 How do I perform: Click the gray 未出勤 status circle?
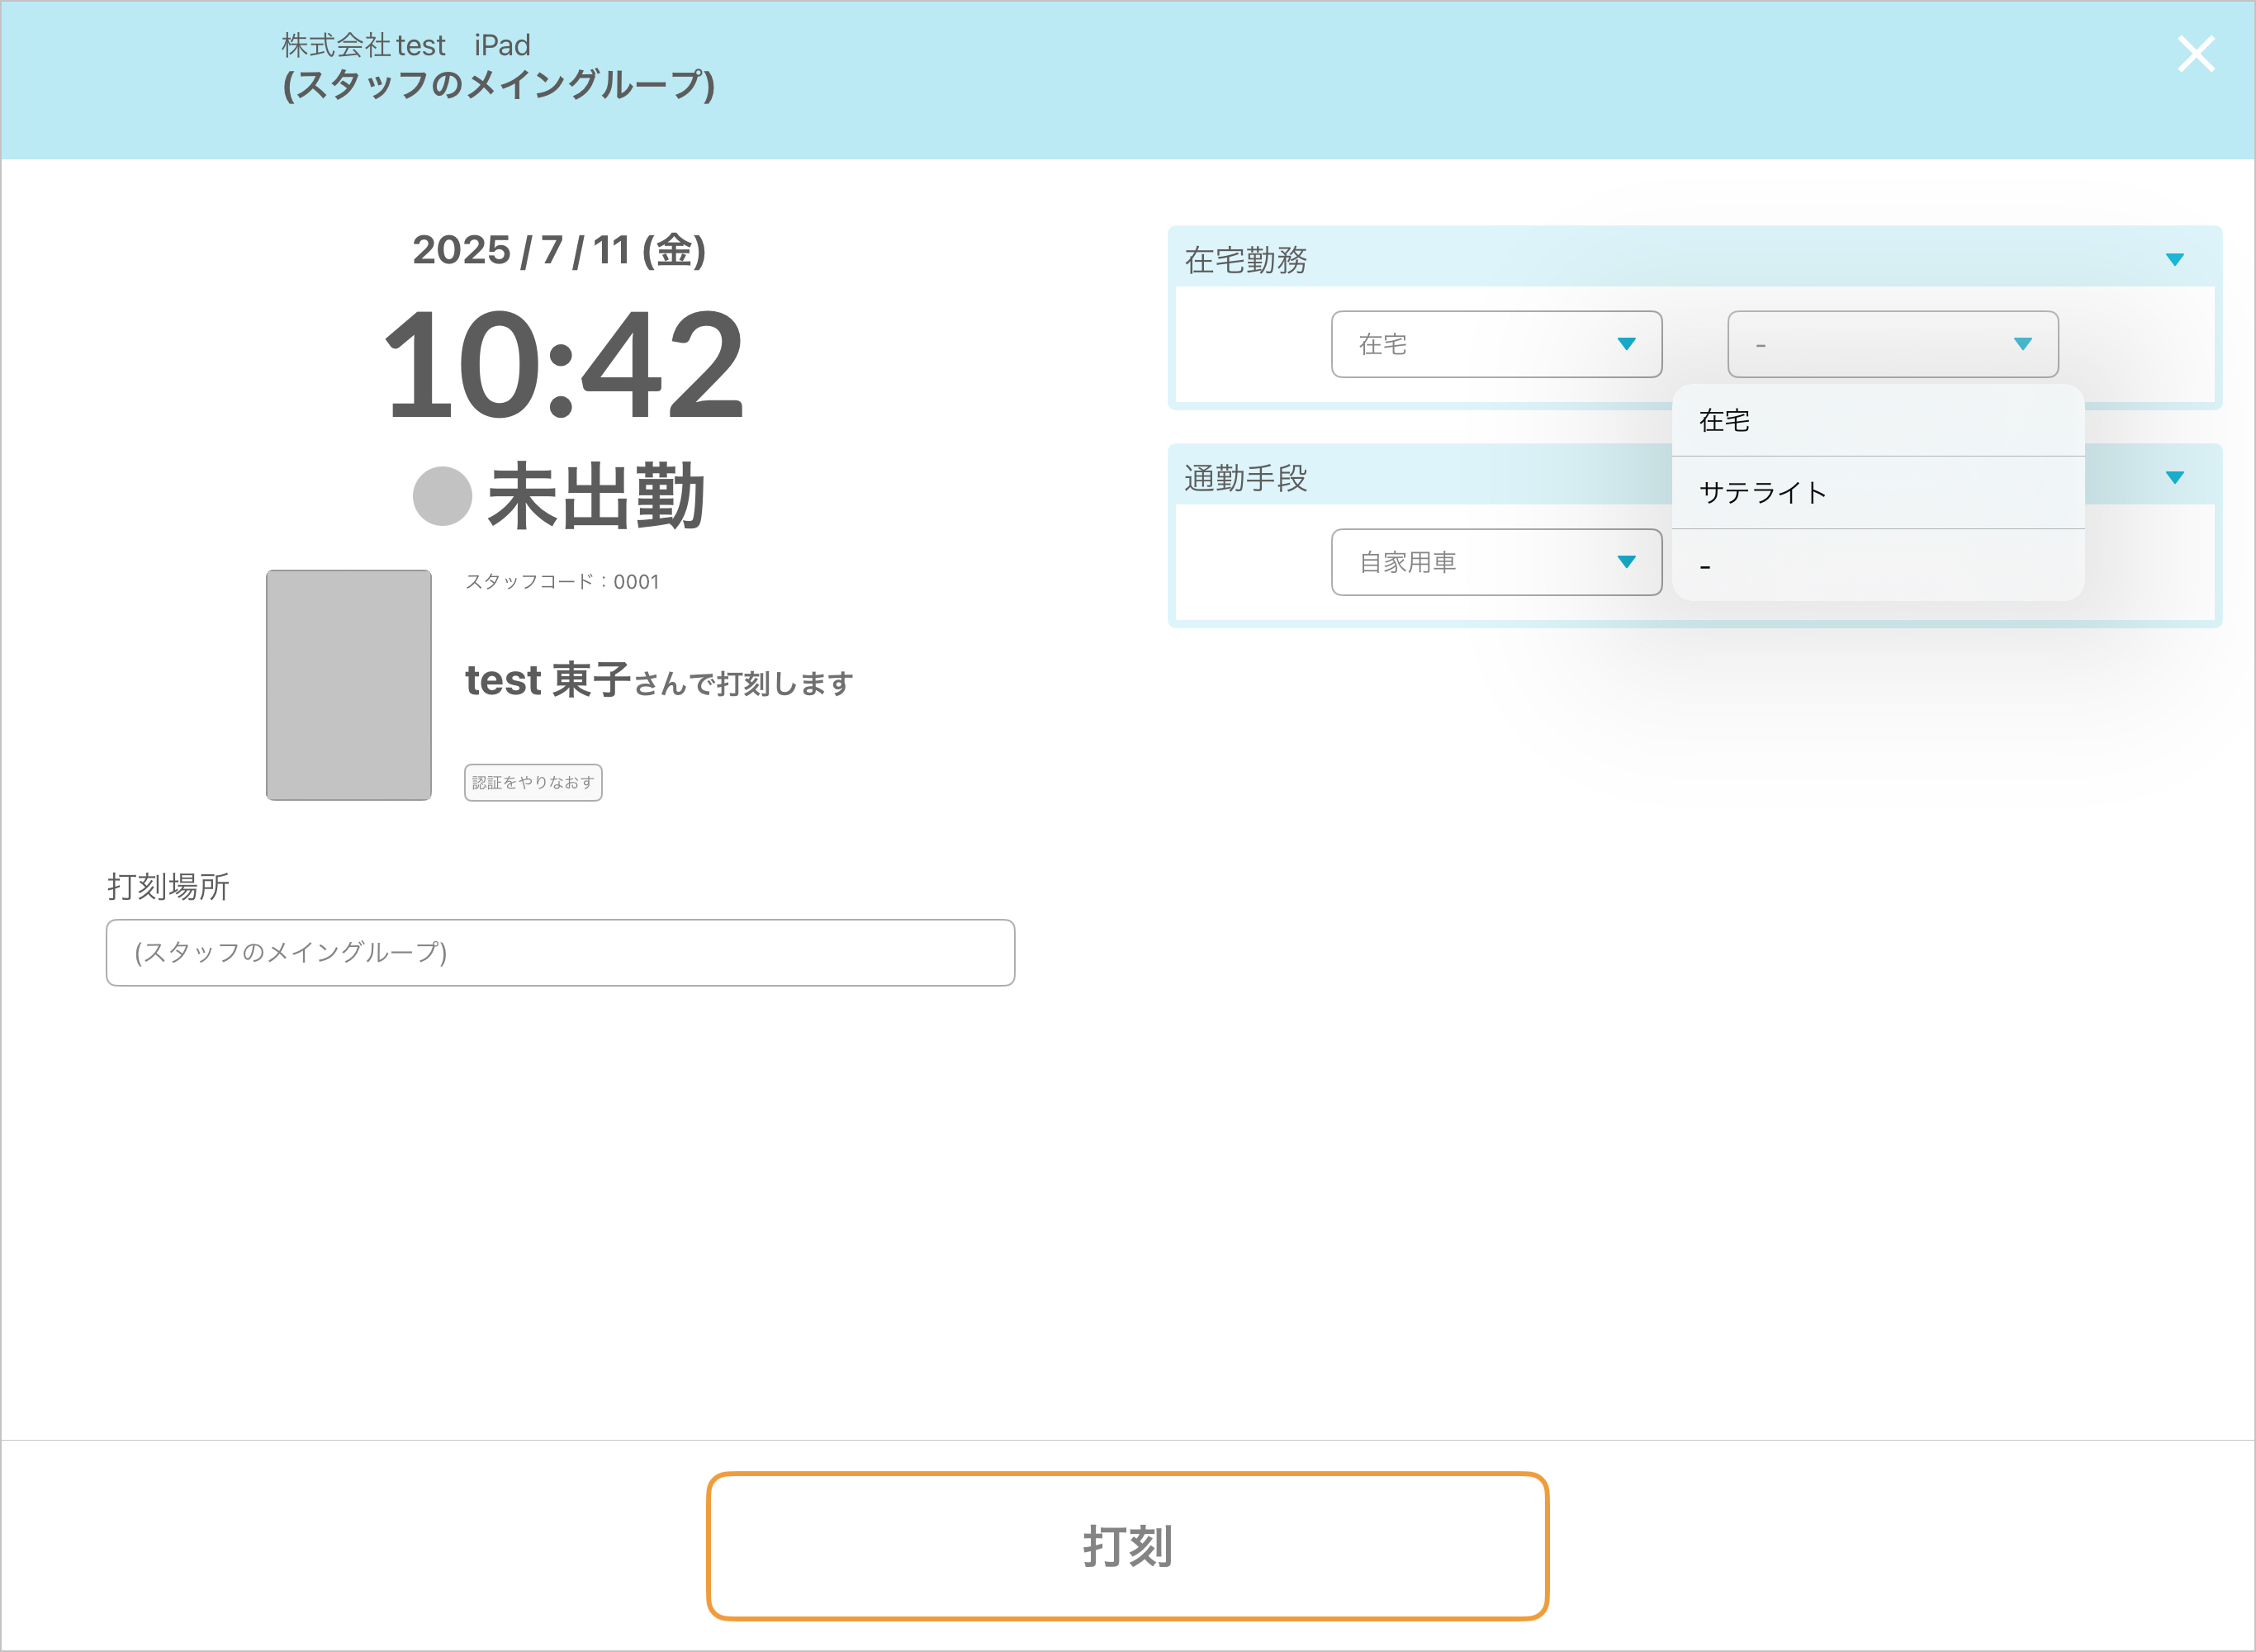442,496
